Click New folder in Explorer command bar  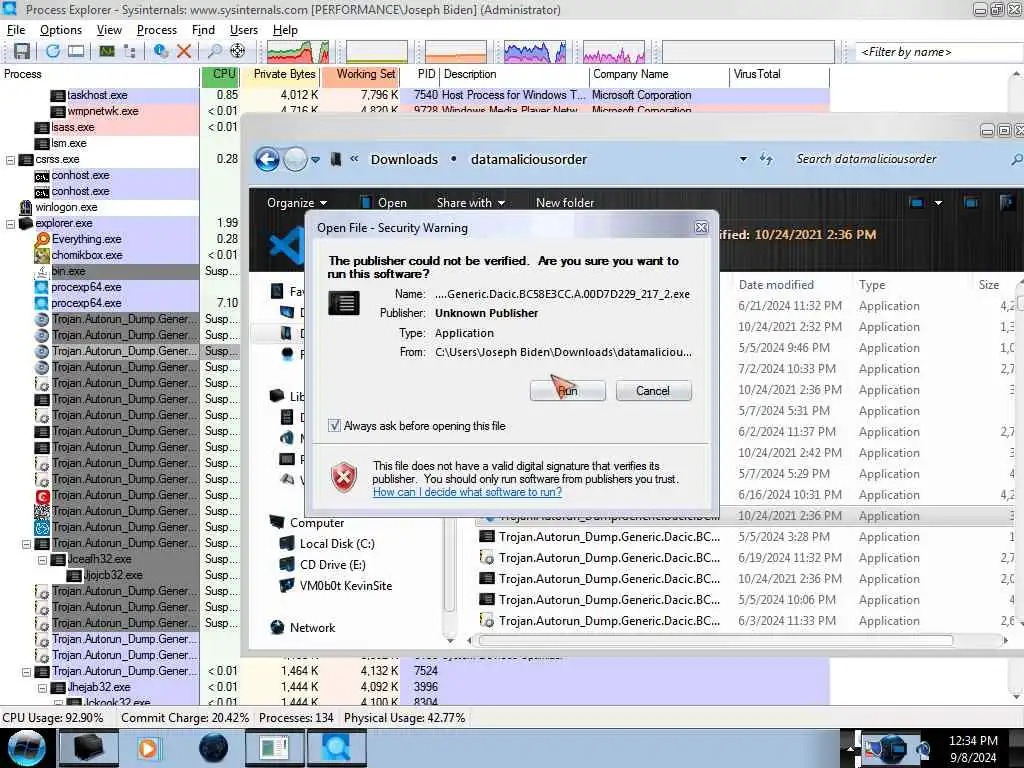click(565, 203)
